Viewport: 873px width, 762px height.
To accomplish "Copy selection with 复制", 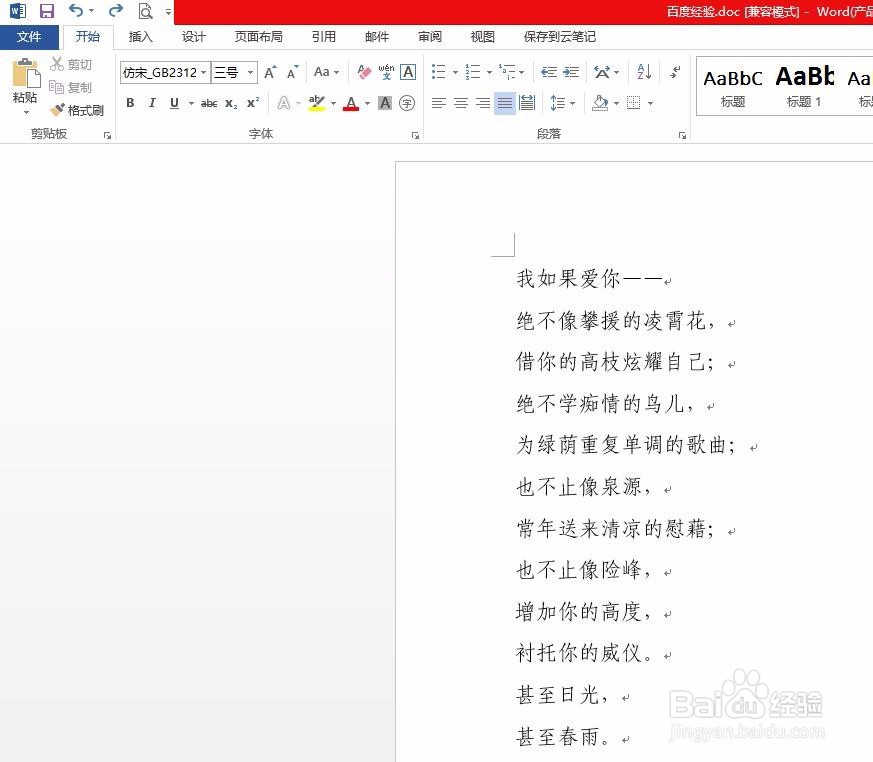I will coord(71,87).
